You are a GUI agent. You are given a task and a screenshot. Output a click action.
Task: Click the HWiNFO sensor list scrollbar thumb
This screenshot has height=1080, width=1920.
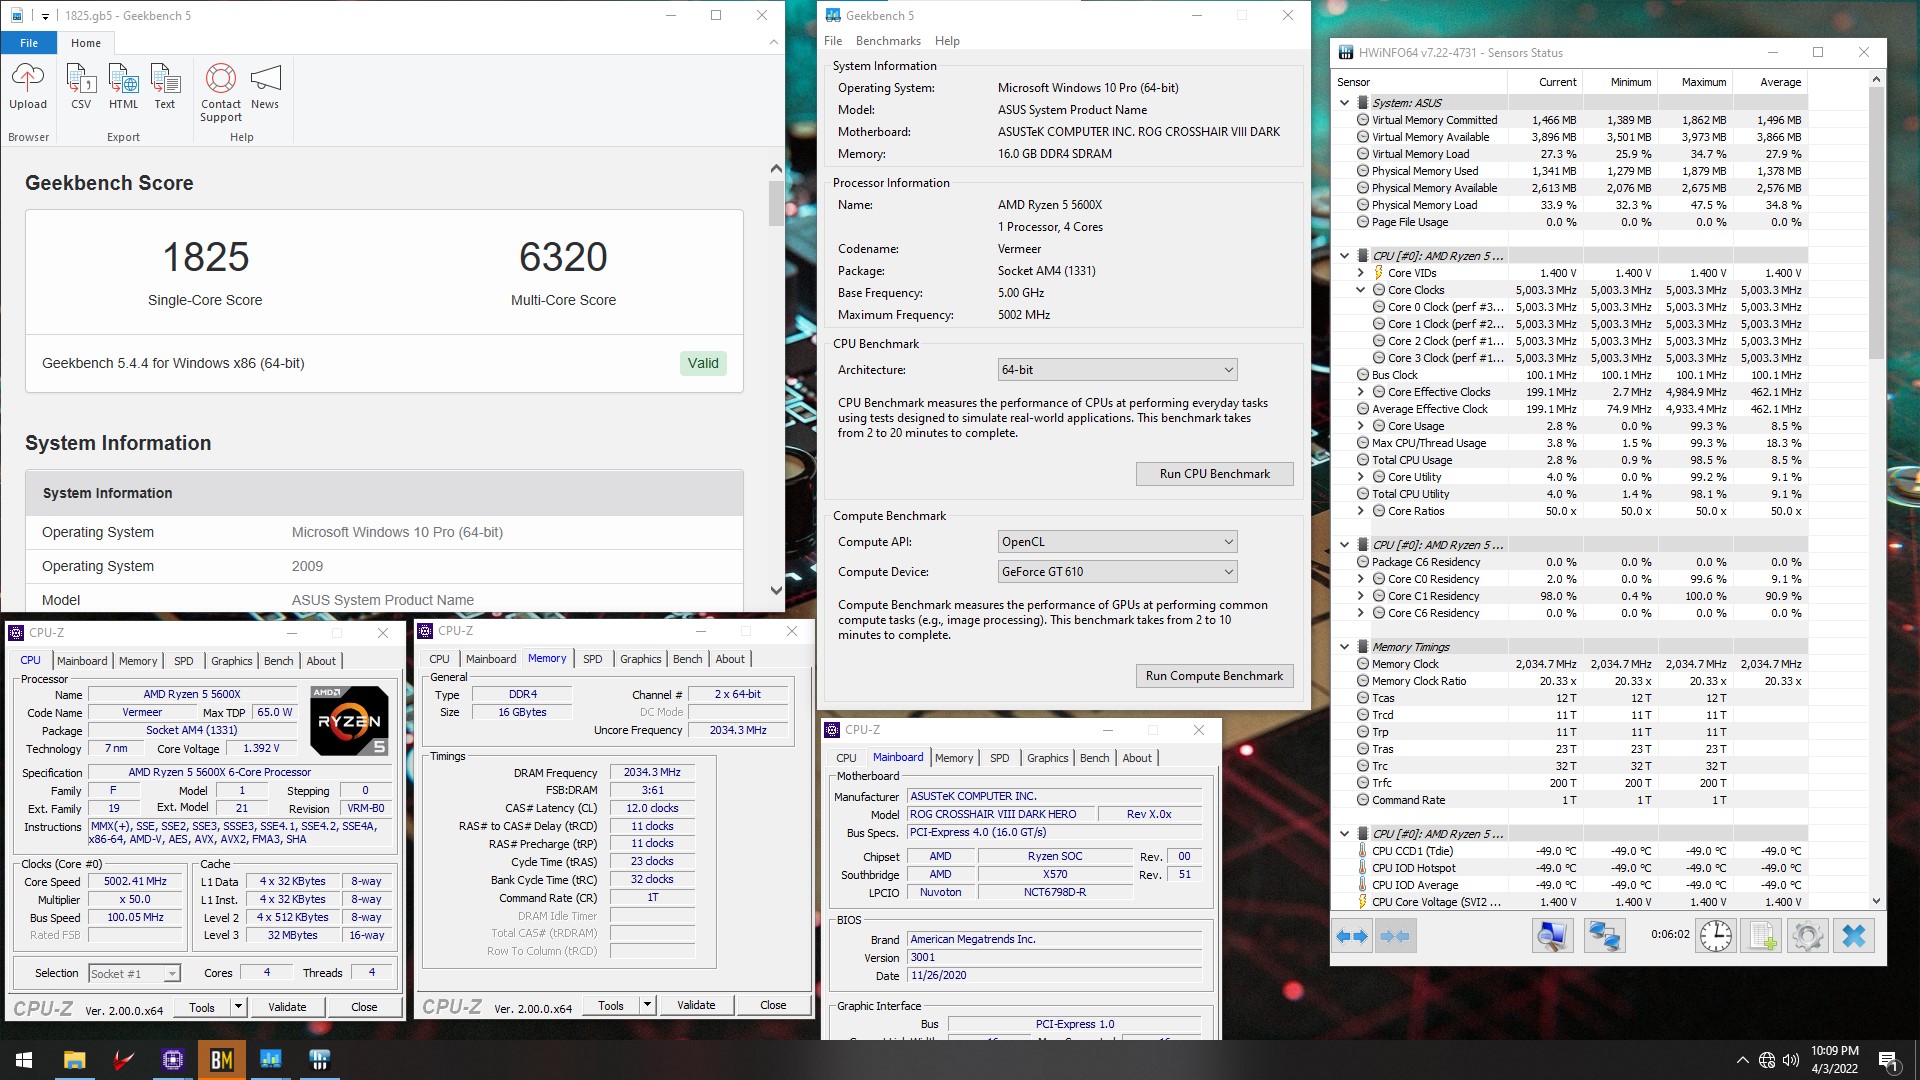click(x=1876, y=223)
